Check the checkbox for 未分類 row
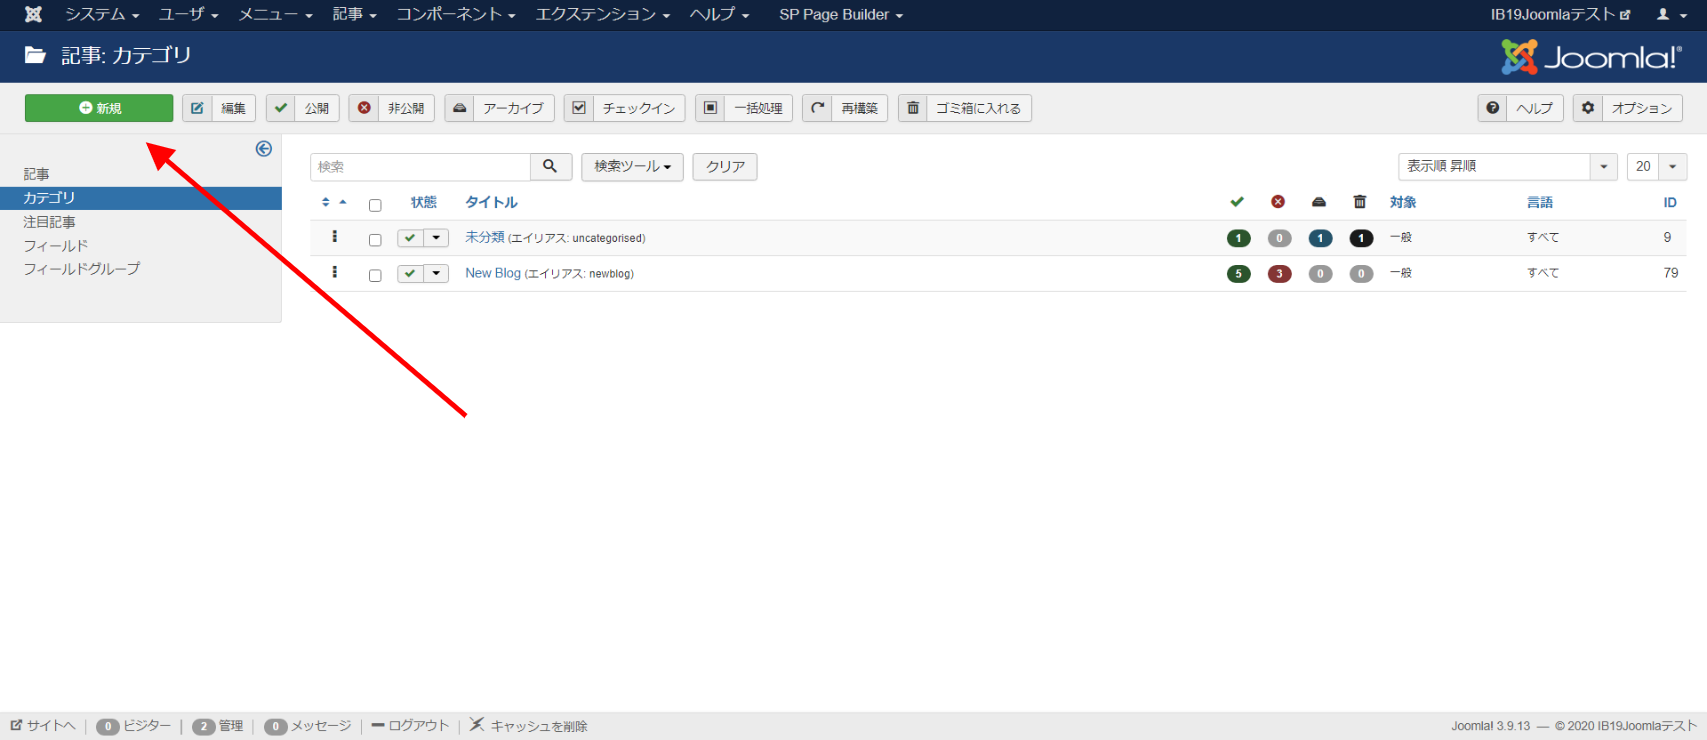Screen dimensions: 1707x740 [375, 240]
